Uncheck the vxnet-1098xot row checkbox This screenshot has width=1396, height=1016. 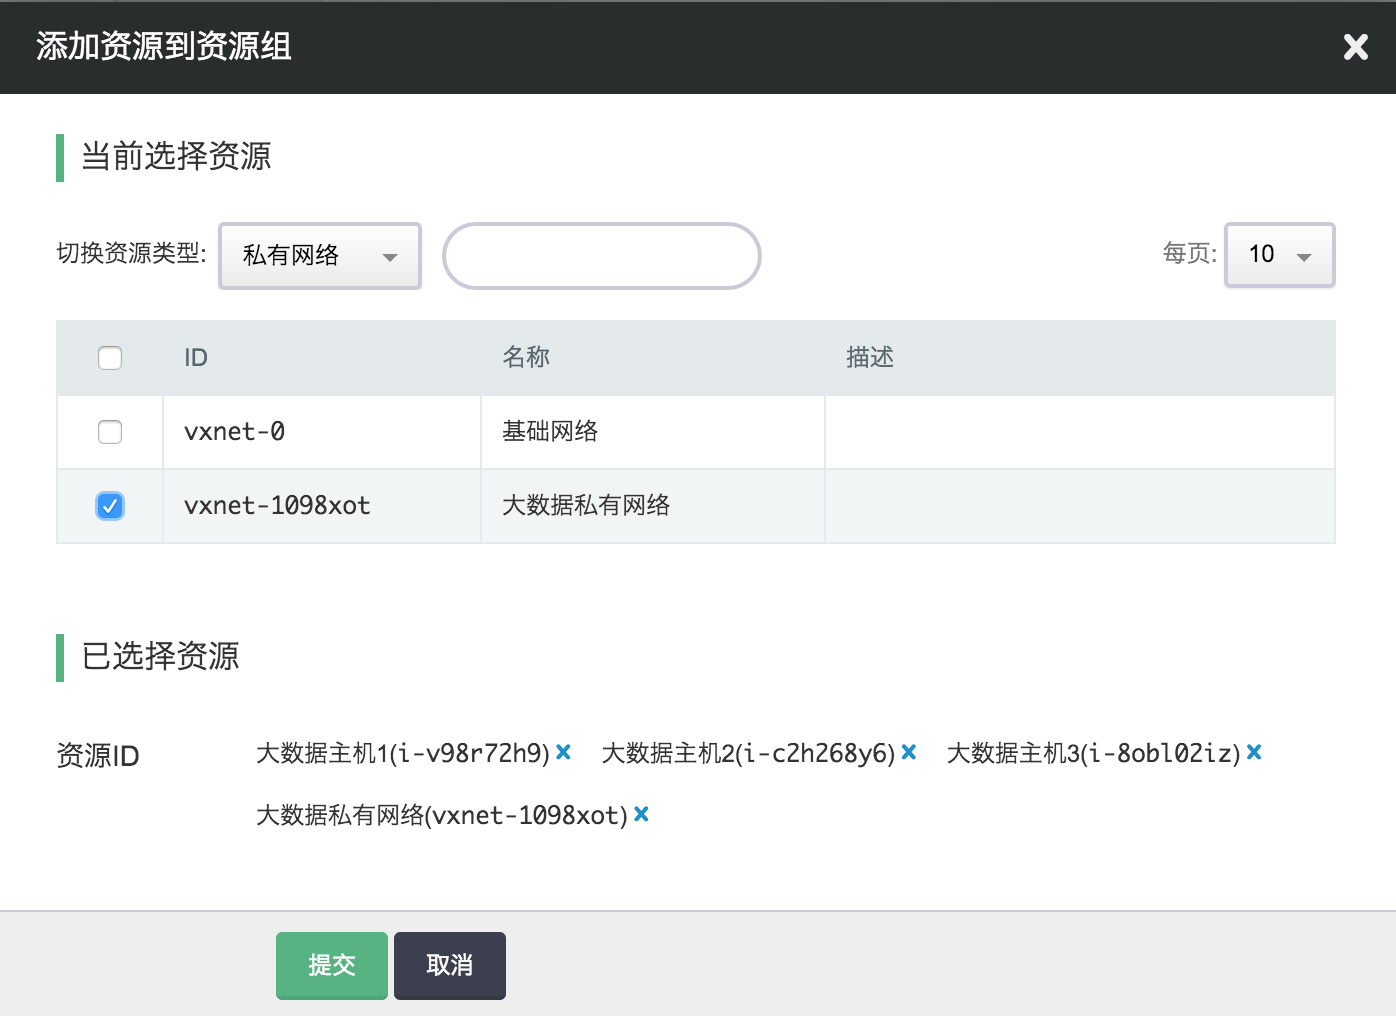pyautogui.click(x=110, y=506)
